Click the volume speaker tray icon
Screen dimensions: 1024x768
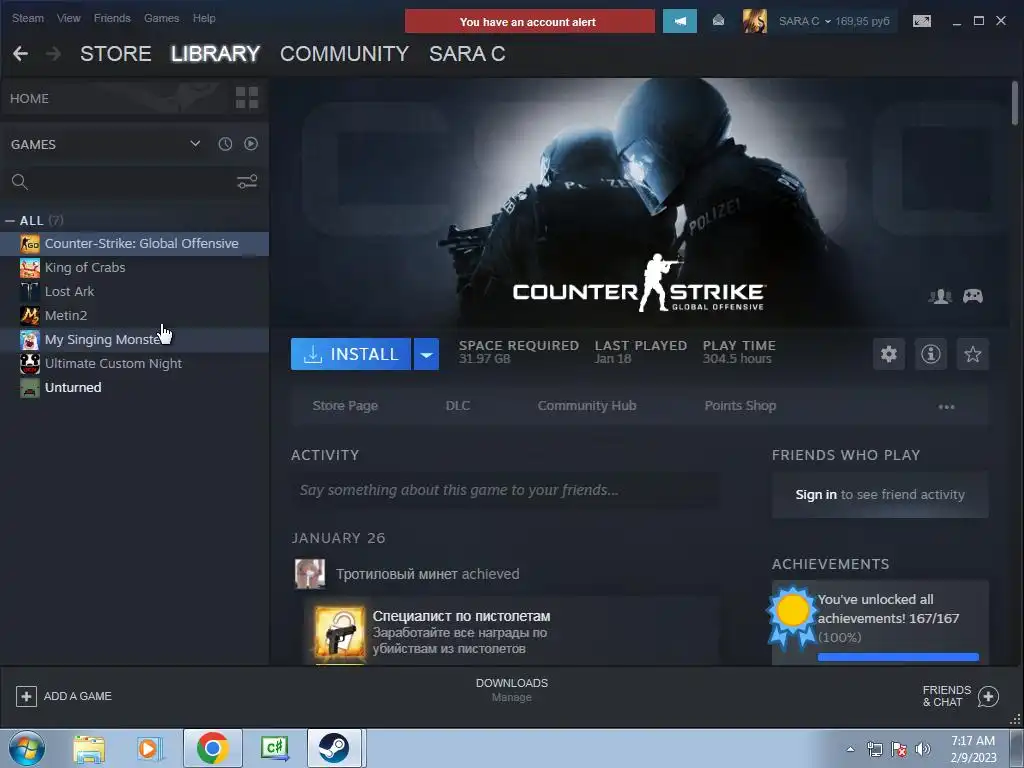pyautogui.click(x=923, y=749)
